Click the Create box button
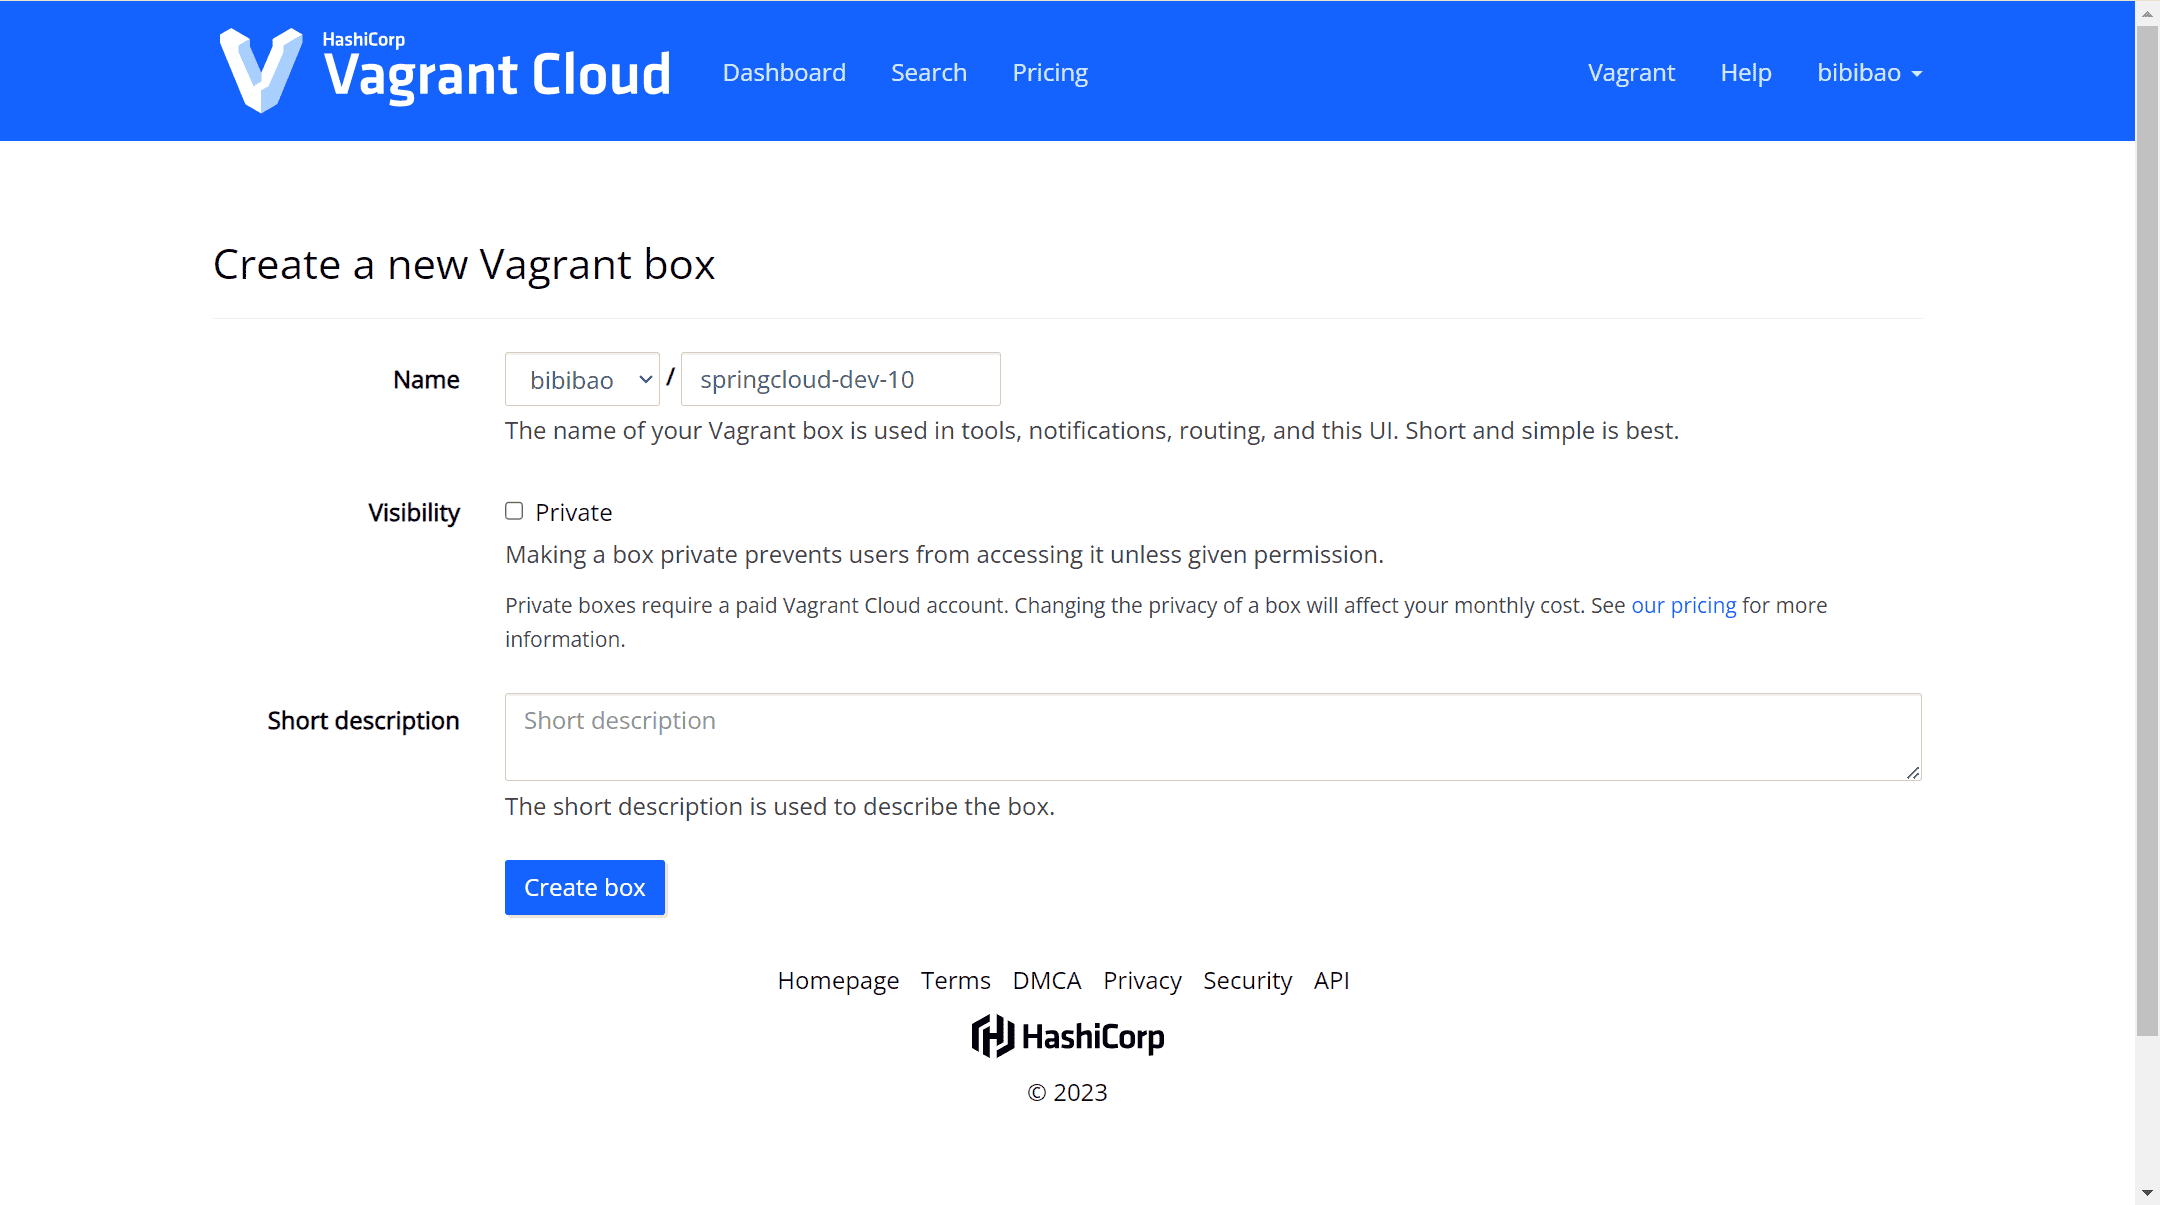 tap(585, 887)
